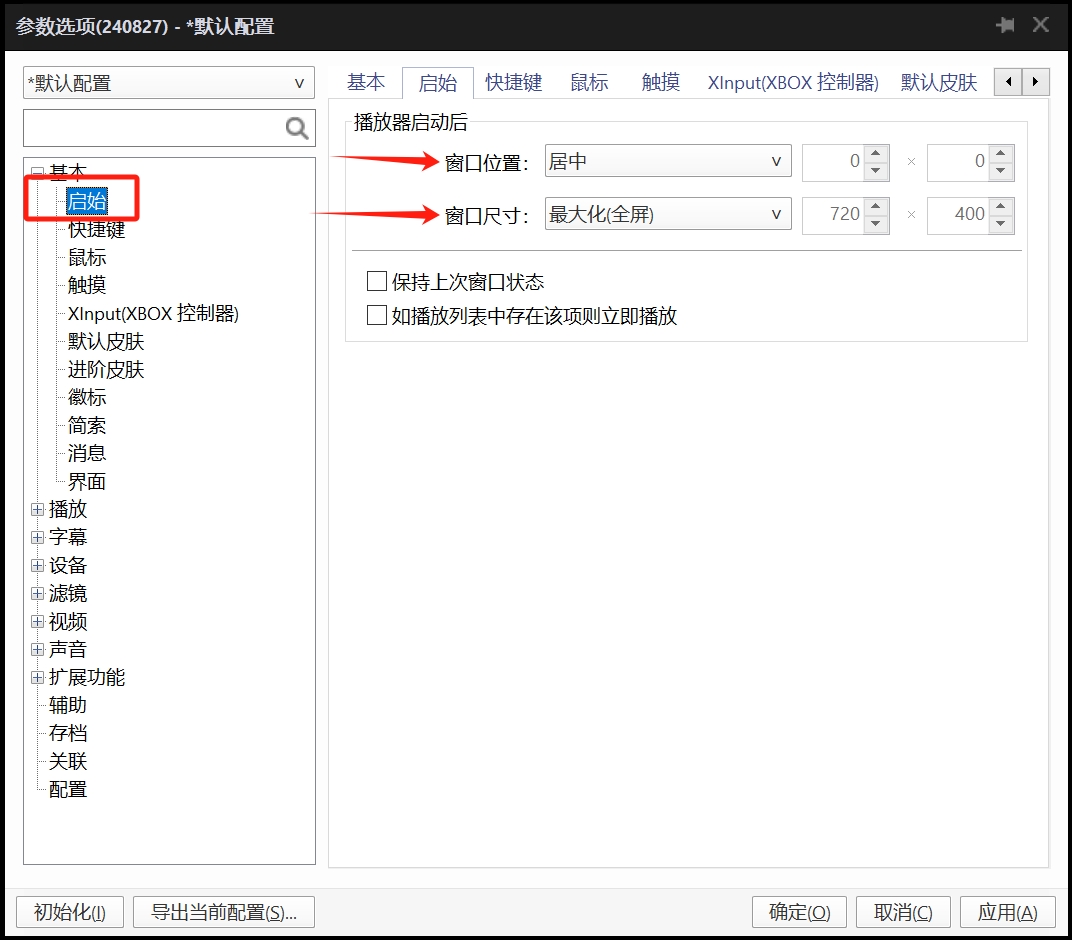
Task: Select 触摸 in the settings tree
Action: coord(87,285)
